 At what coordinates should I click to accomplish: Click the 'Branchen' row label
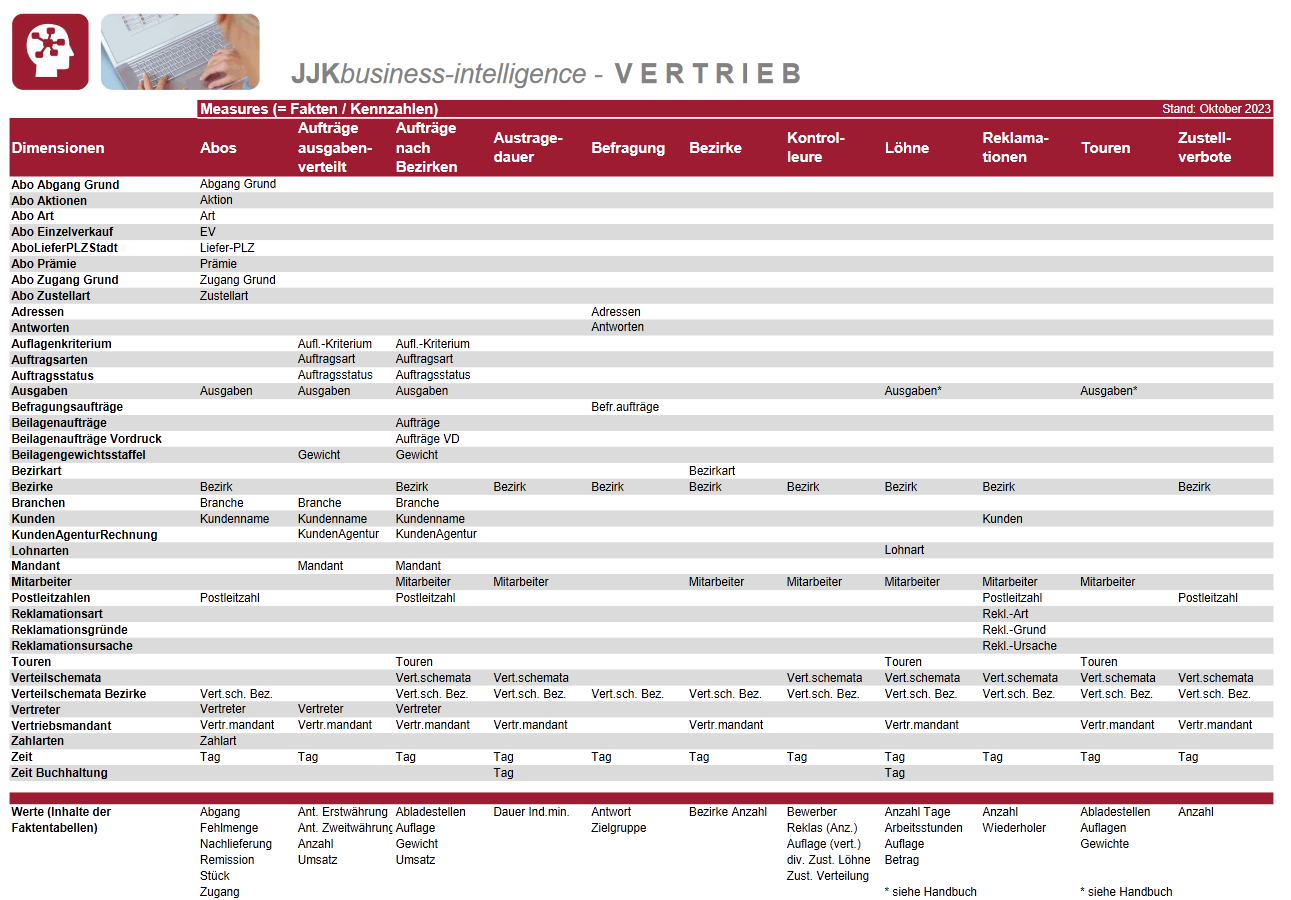pyautogui.click(x=38, y=503)
